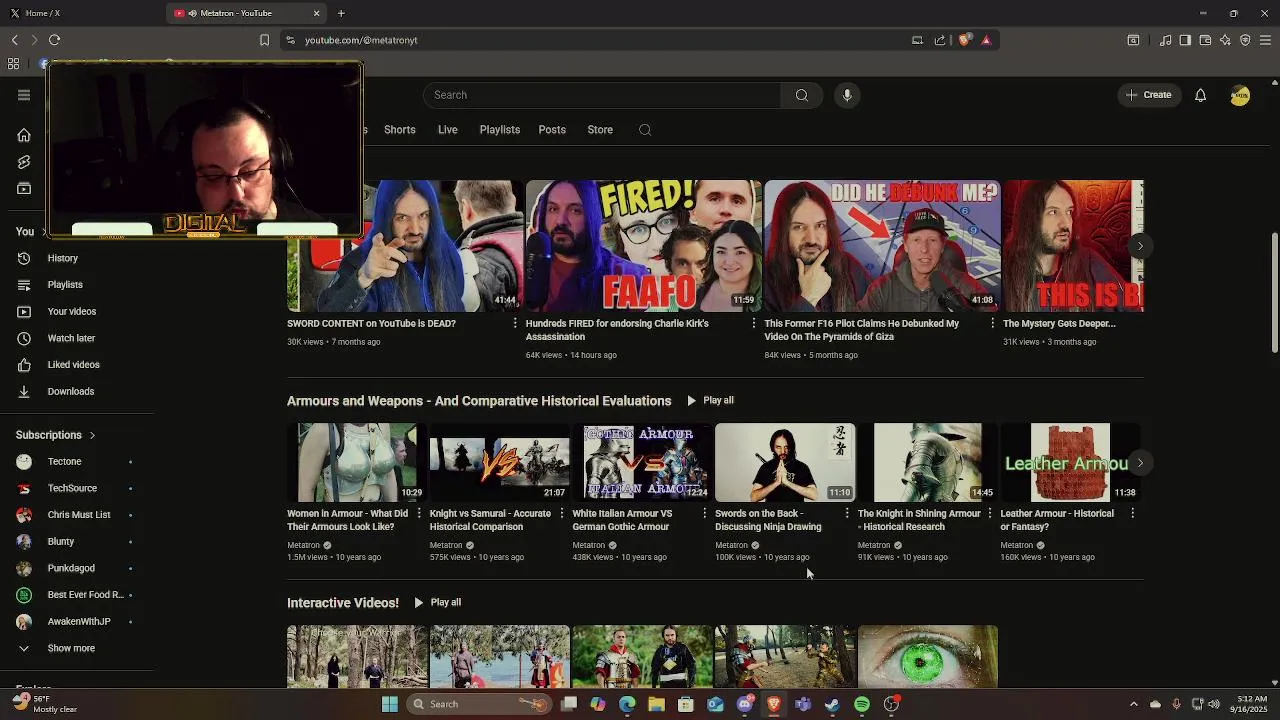Open YouTube notifications bell
This screenshot has width=1280, height=720.
(x=1200, y=95)
